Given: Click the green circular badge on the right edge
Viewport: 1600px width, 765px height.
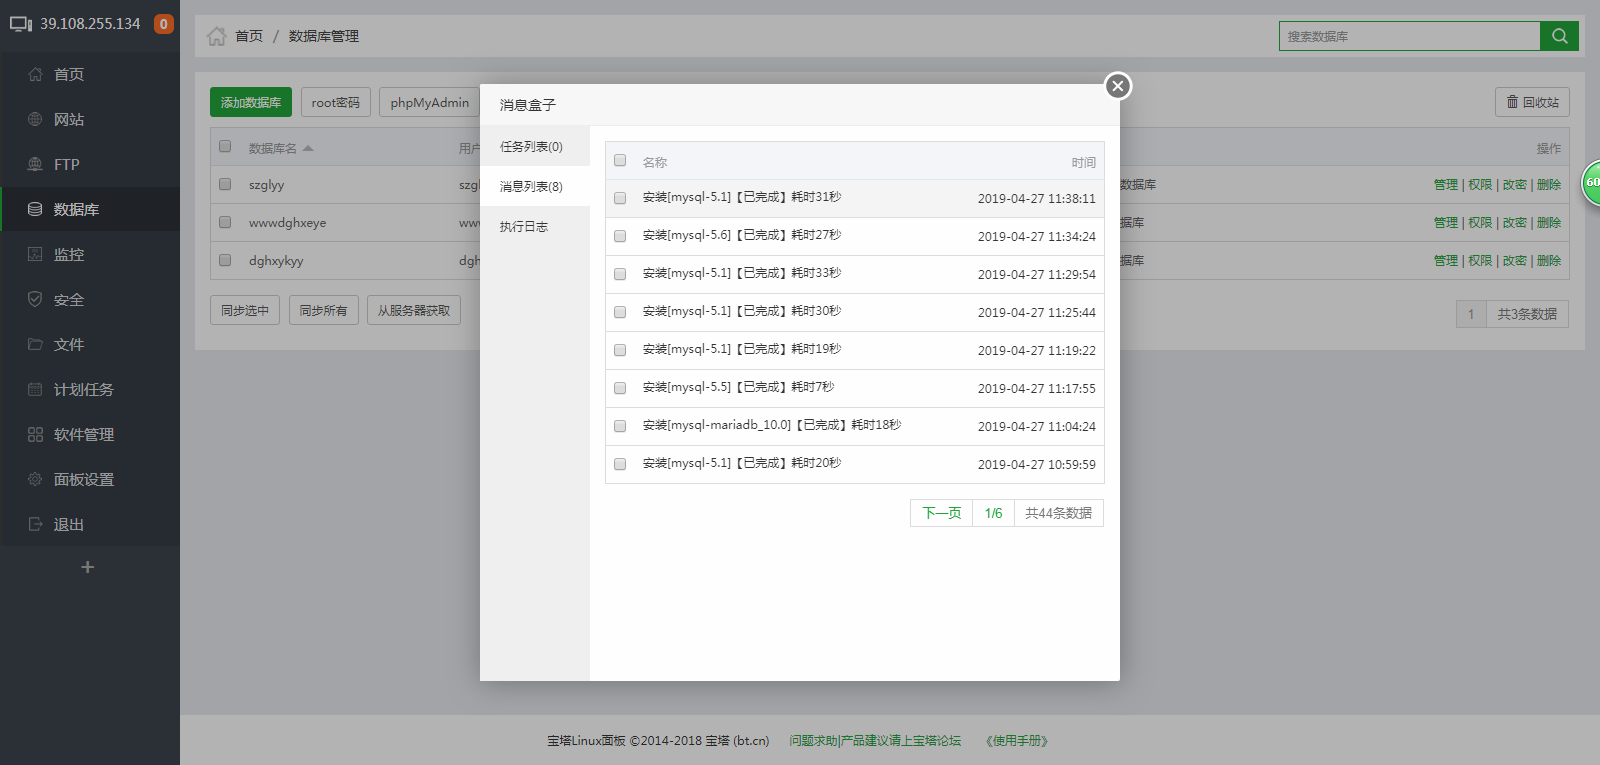Looking at the screenshot, I should pyautogui.click(x=1591, y=183).
